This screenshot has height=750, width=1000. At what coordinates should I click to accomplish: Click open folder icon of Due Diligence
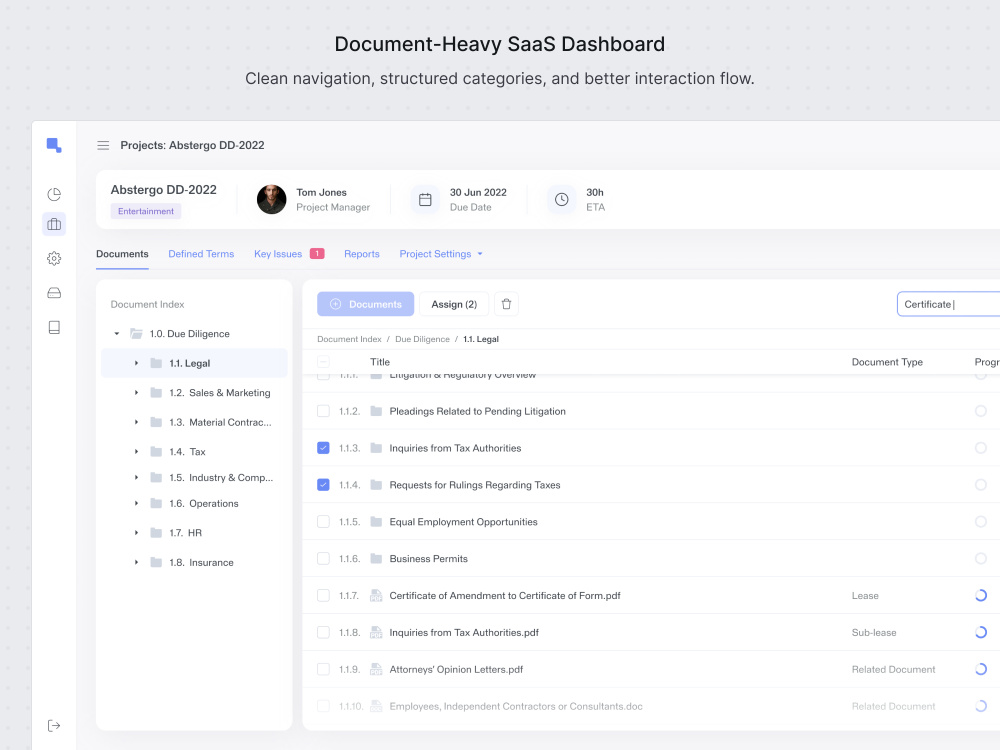[x=136, y=334]
